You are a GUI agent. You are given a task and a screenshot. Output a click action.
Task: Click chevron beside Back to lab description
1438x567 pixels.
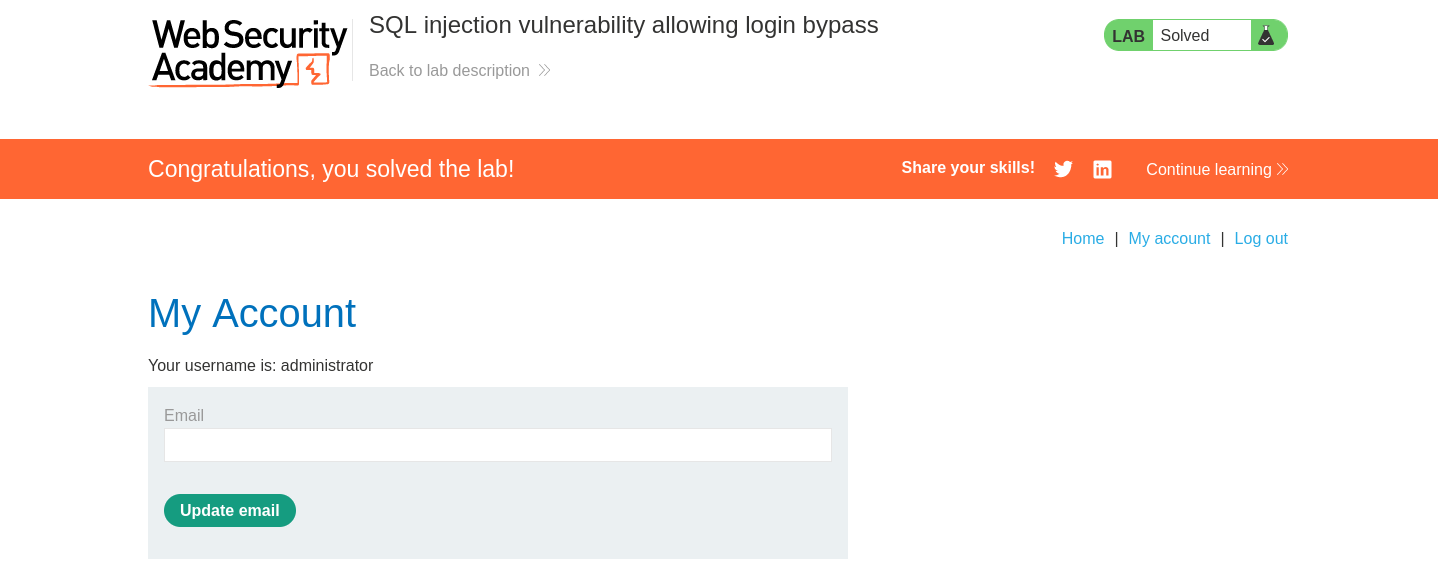pyautogui.click(x=544, y=70)
